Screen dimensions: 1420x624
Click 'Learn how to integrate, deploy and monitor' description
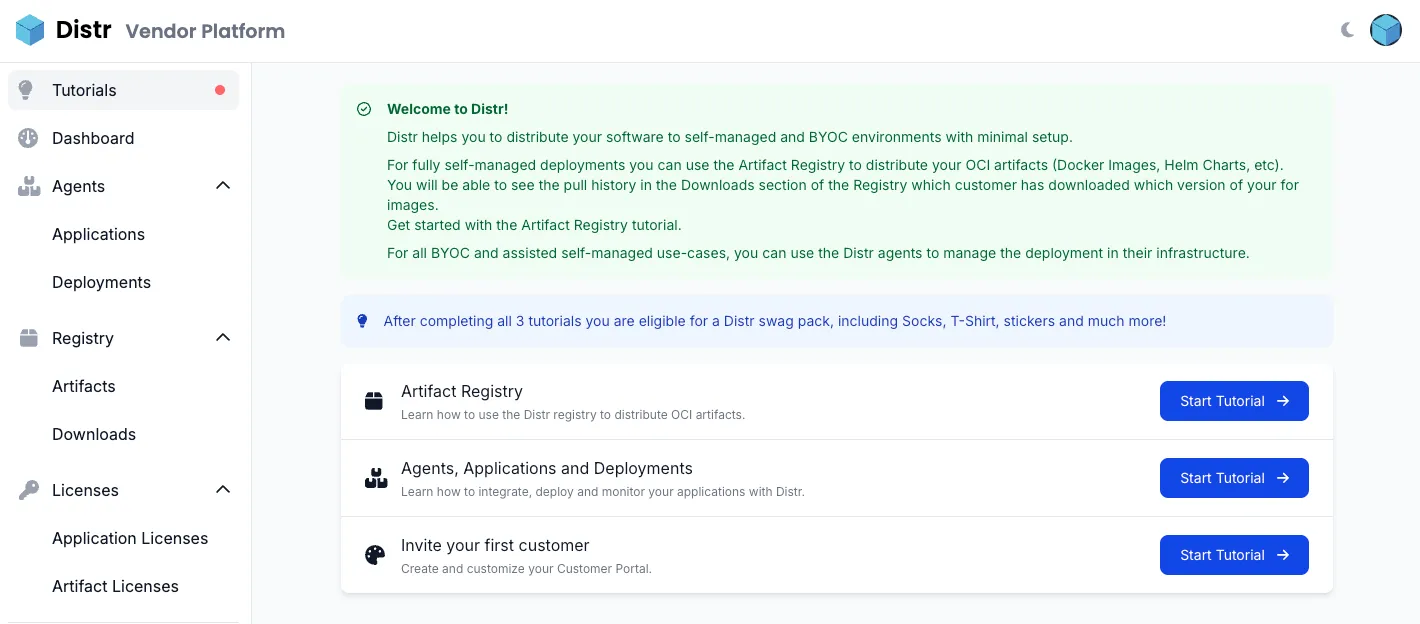pos(603,492)
